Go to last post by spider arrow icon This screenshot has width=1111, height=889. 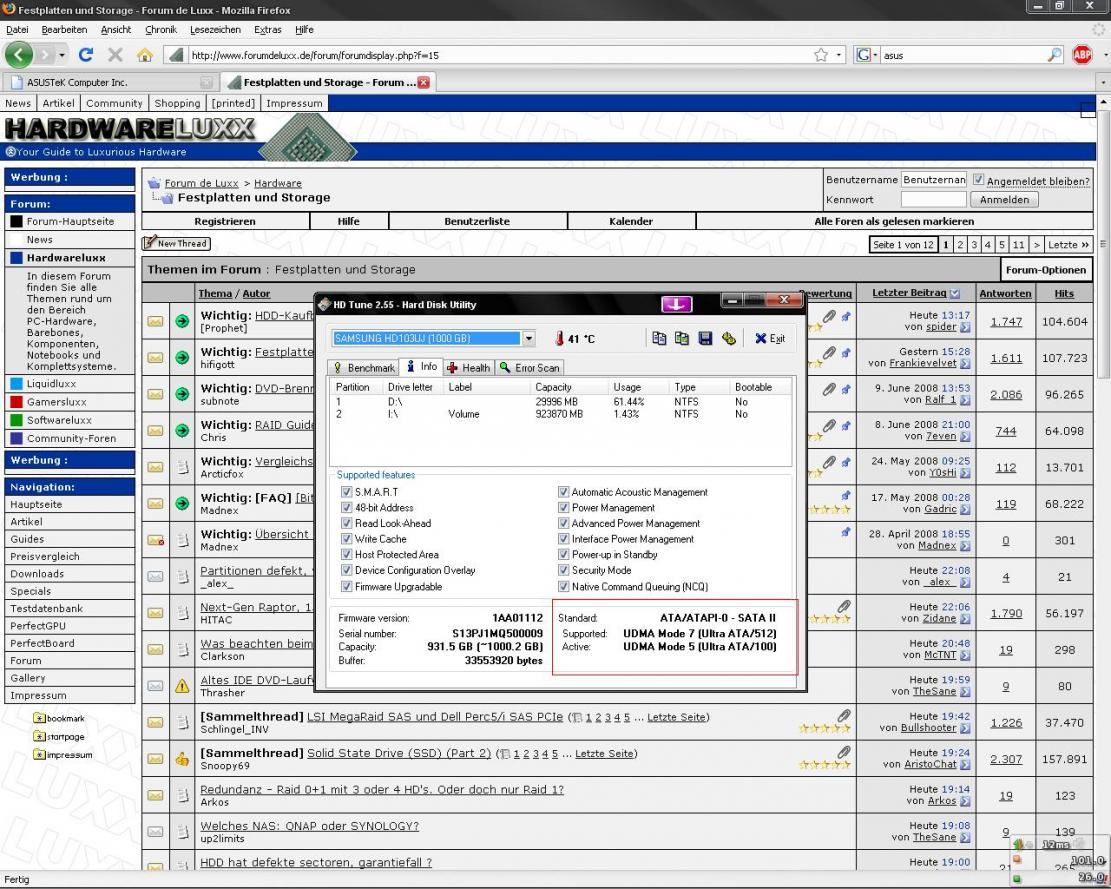click(x=965, y=327)
